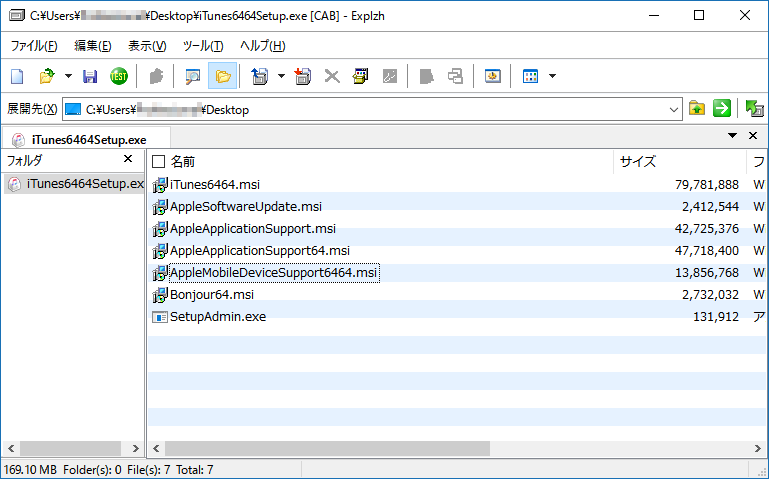Image resolution: width=769 pixels, height=479 pixels.
Task: Click the yellow folder up-arrow icon
Action: click(x=697, y=108)
